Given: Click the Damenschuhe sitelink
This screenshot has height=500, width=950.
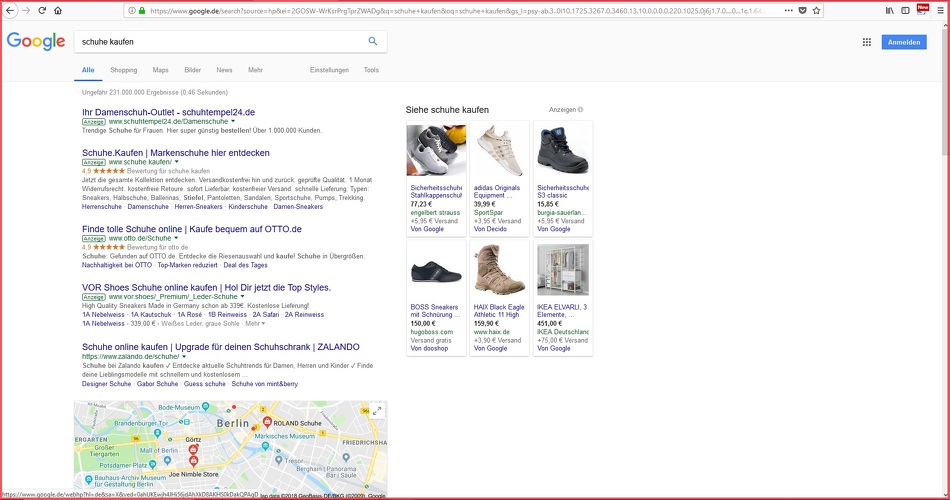Looking at the screenshot, I should point(148,207).
